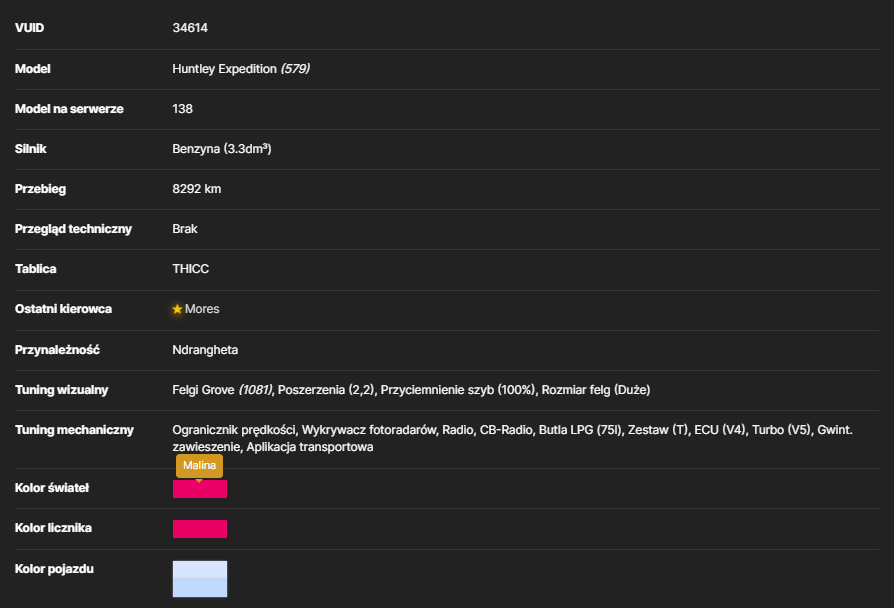This screenshot has width=894, height=608.
Task: Click the Tuning wizualny label
Action: (x=61, y=390)
